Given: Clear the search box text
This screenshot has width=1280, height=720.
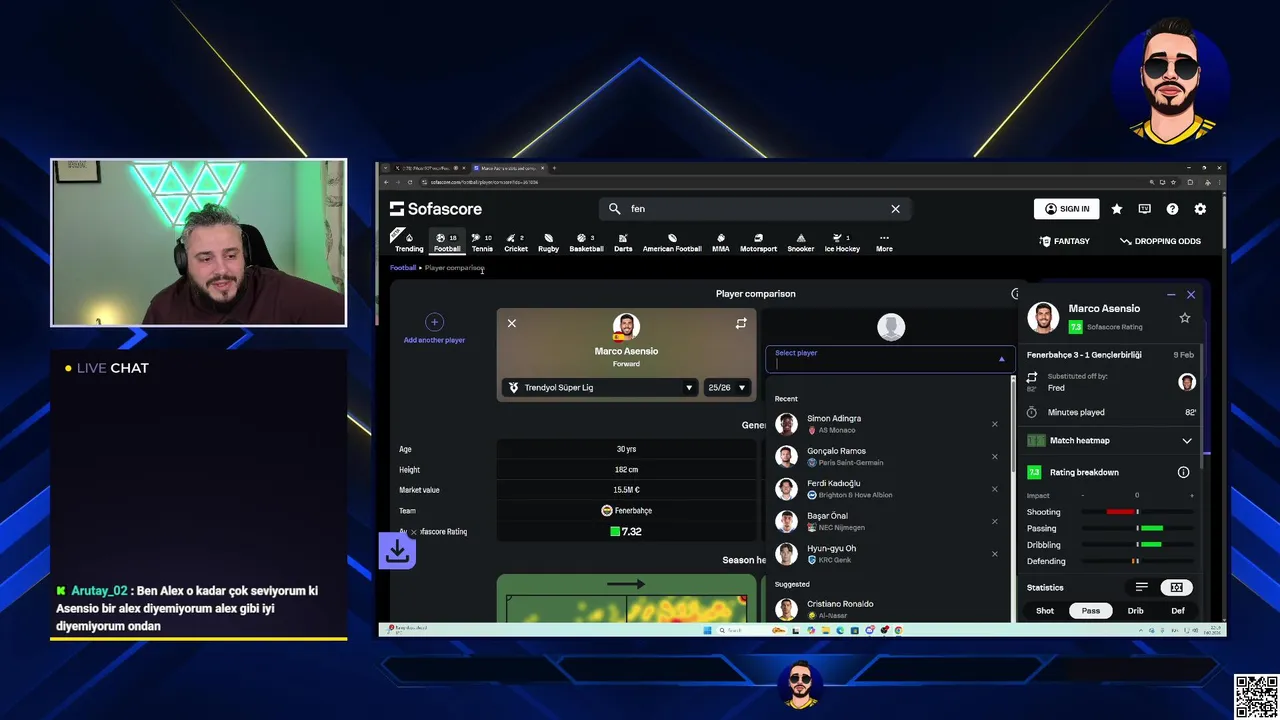Looking at the screenshot, I should [x=895, y=209].
